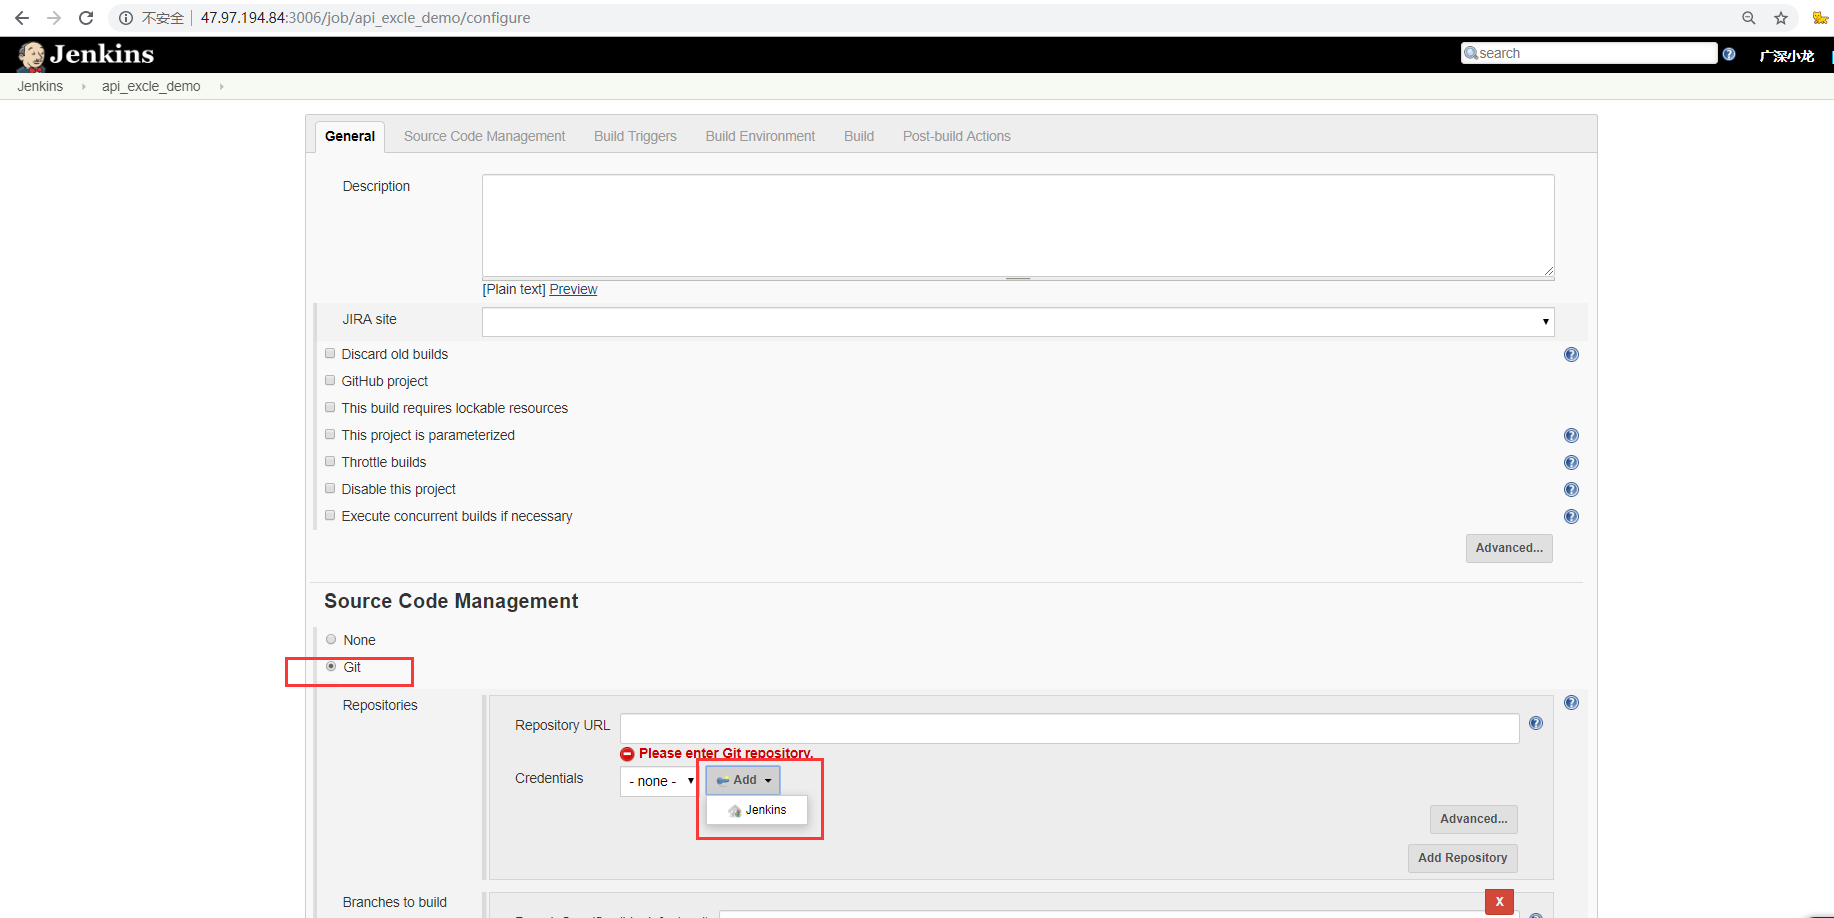Switch to Build Triggers tab

[635, 136]
